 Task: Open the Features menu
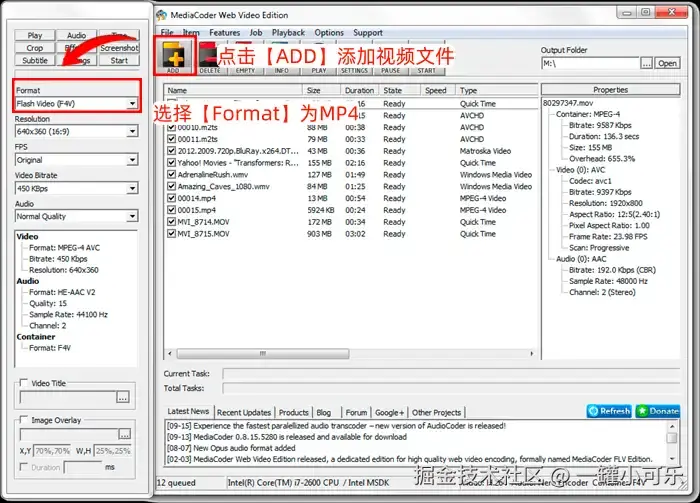(x=225, y=33)
